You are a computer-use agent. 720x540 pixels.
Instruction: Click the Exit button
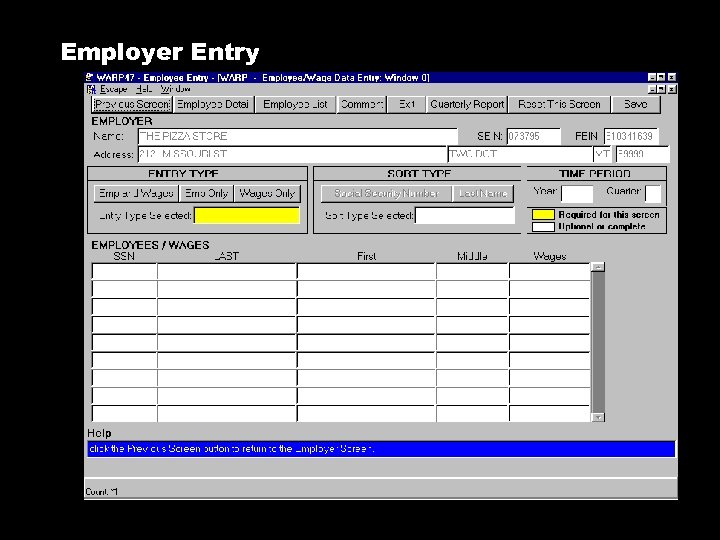tap(406, 104)
